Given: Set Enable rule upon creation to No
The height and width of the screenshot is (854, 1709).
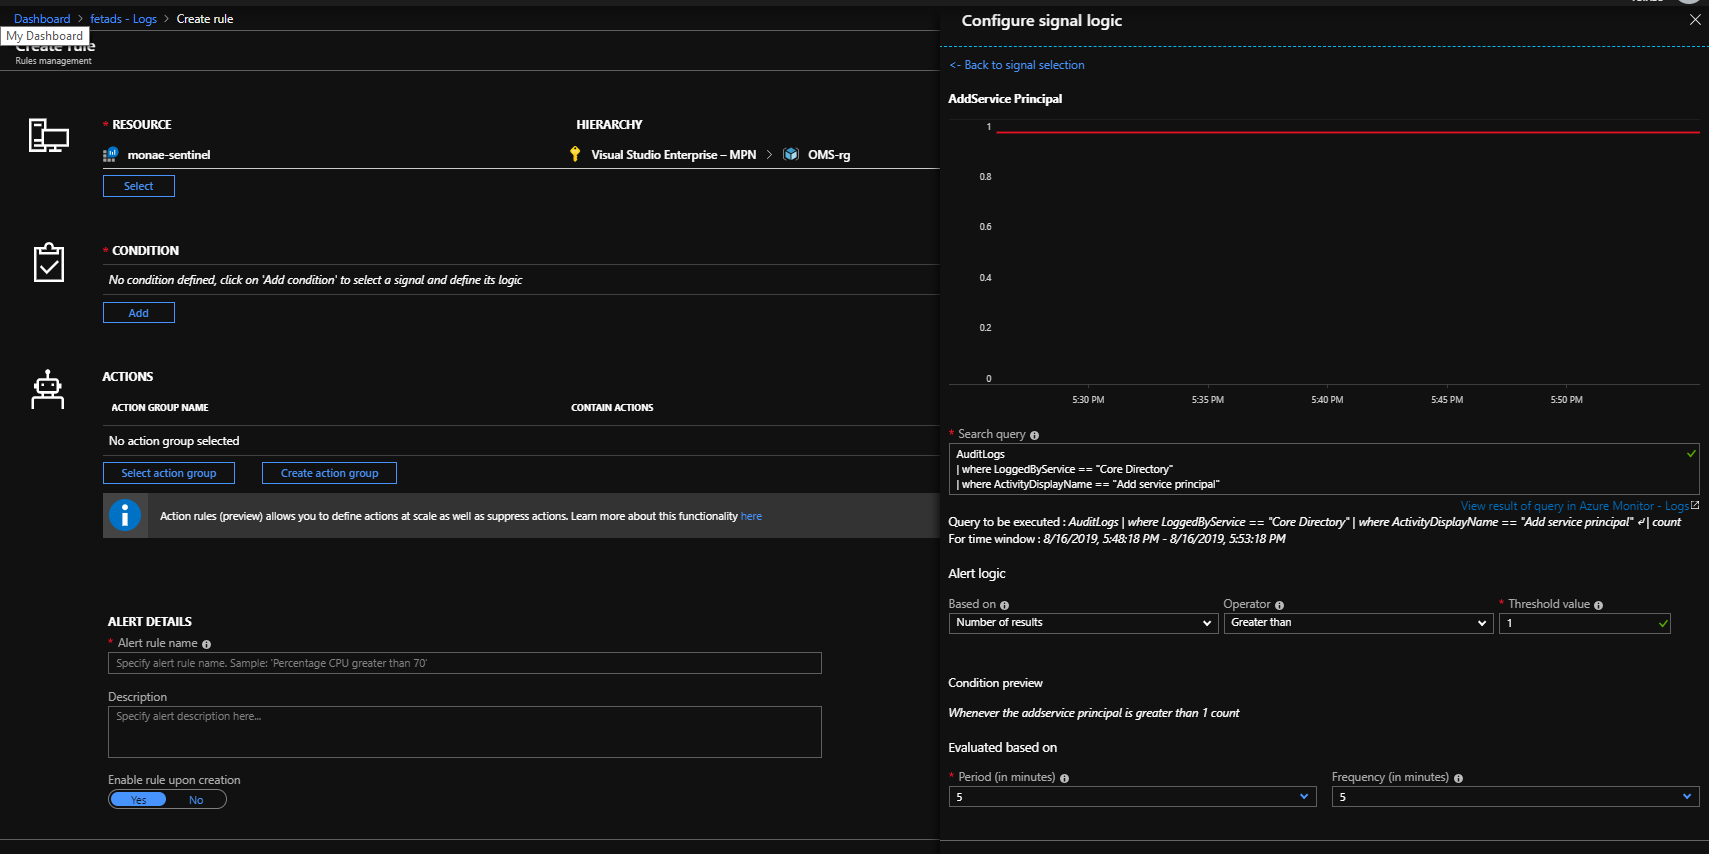Looking at the screenshot, I should tap(196, 800).
